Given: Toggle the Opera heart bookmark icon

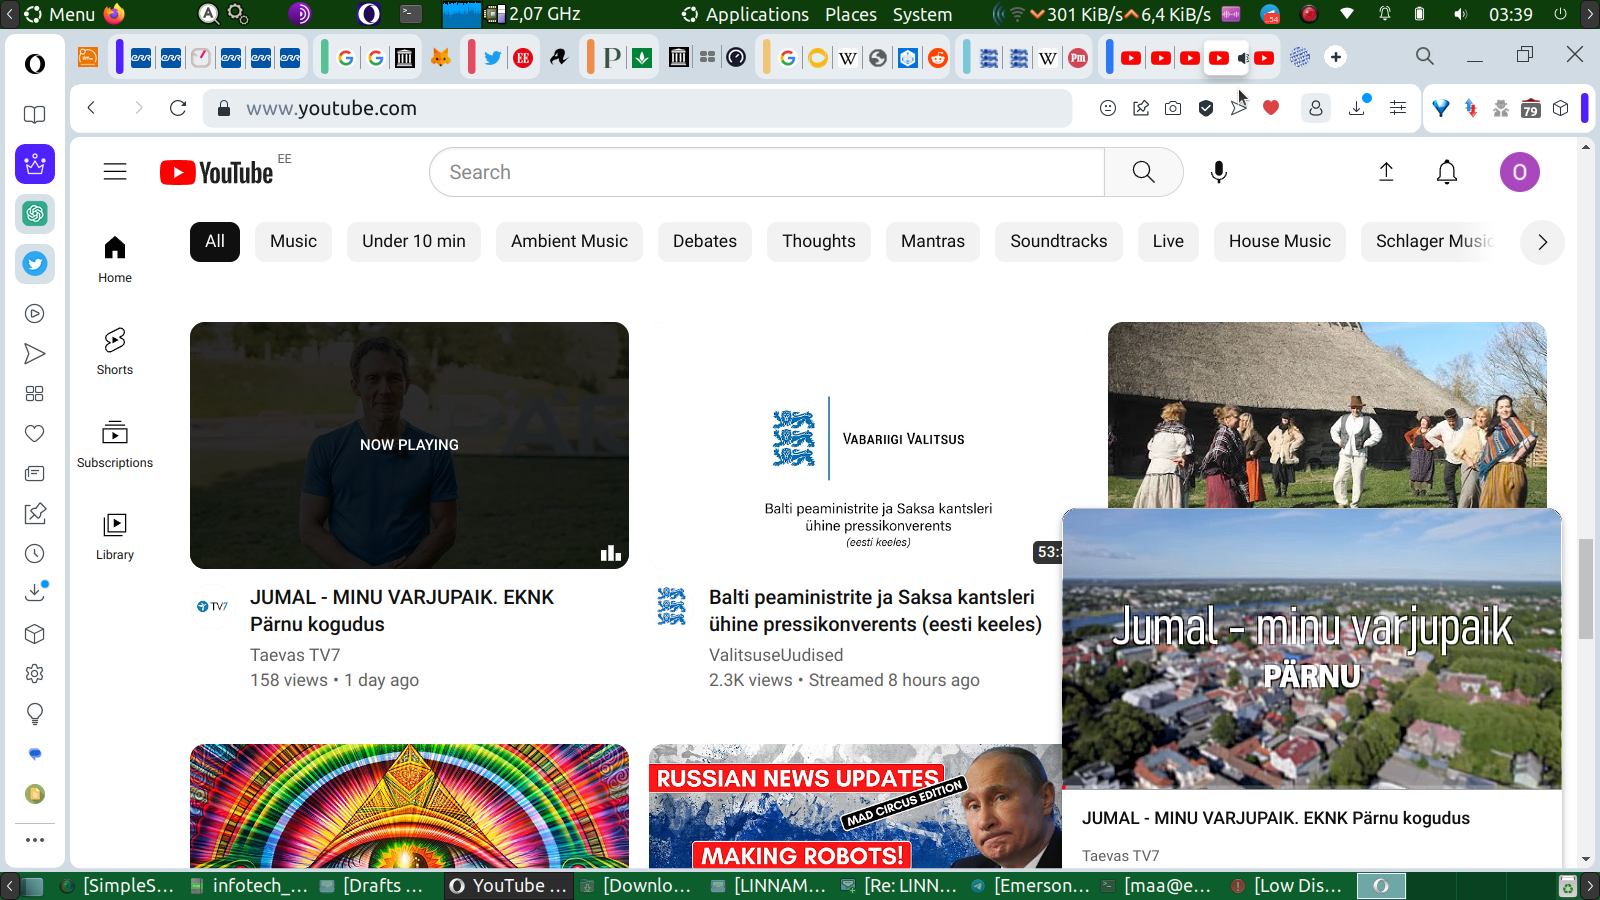Looking at the screenshot, I should pyautogui.click(x=1271, y=108).
